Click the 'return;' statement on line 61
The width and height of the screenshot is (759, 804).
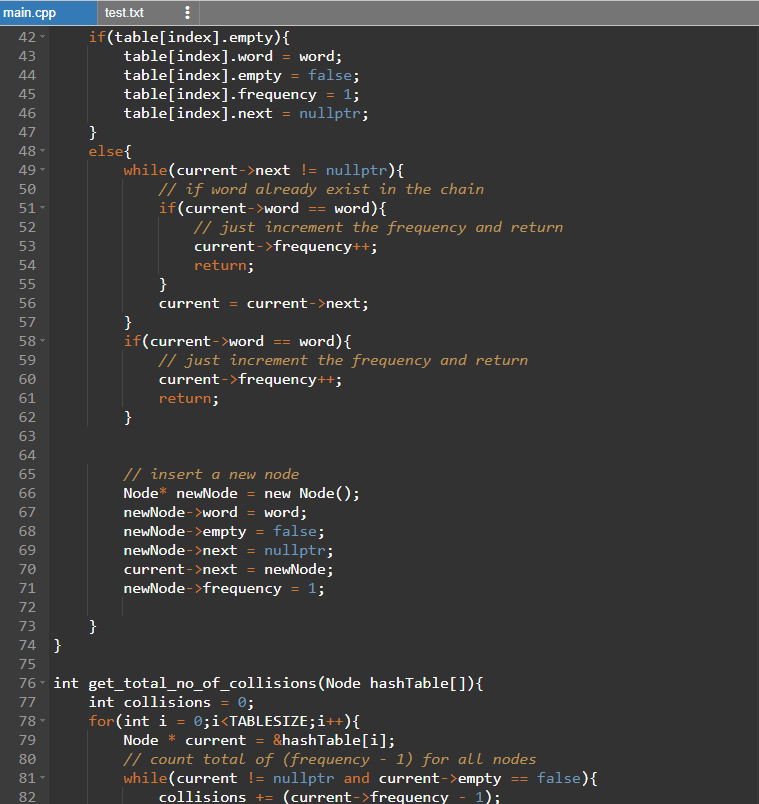tap(189, 398)
